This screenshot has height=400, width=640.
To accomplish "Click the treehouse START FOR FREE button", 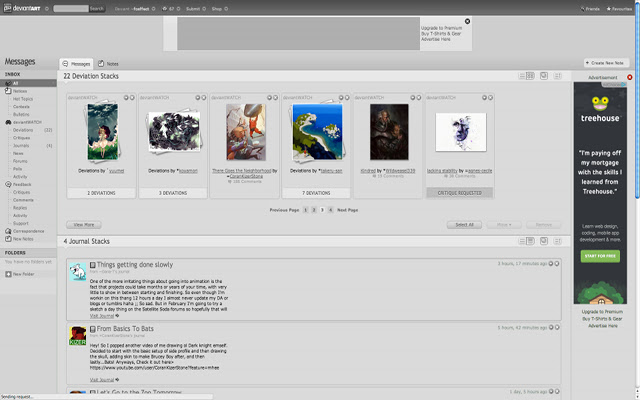I will [x=600, y=256].
